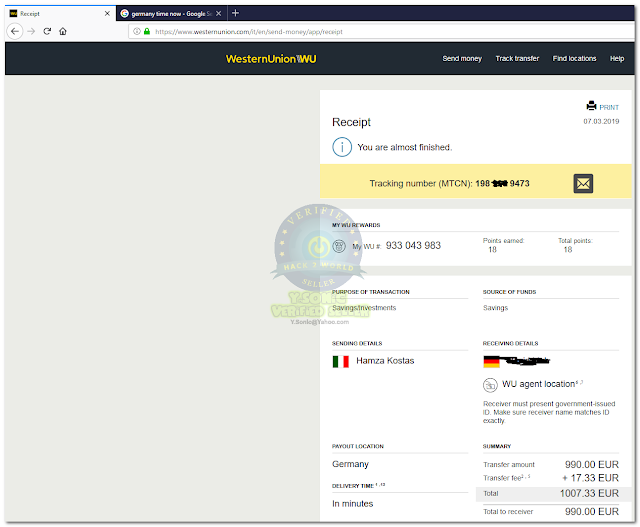Click the transfer fee 17.33 EUR value

[x=591, y=478]
